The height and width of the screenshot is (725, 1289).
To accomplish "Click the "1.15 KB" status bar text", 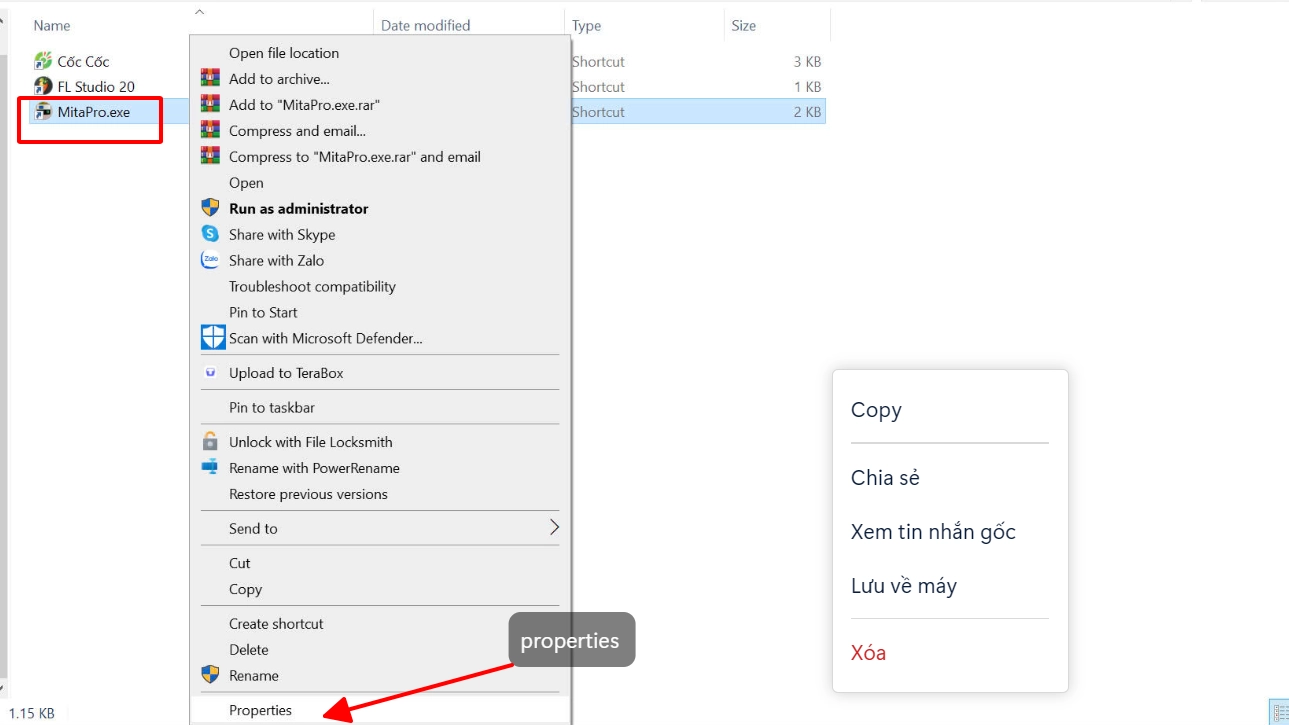I will click(31, 713).
